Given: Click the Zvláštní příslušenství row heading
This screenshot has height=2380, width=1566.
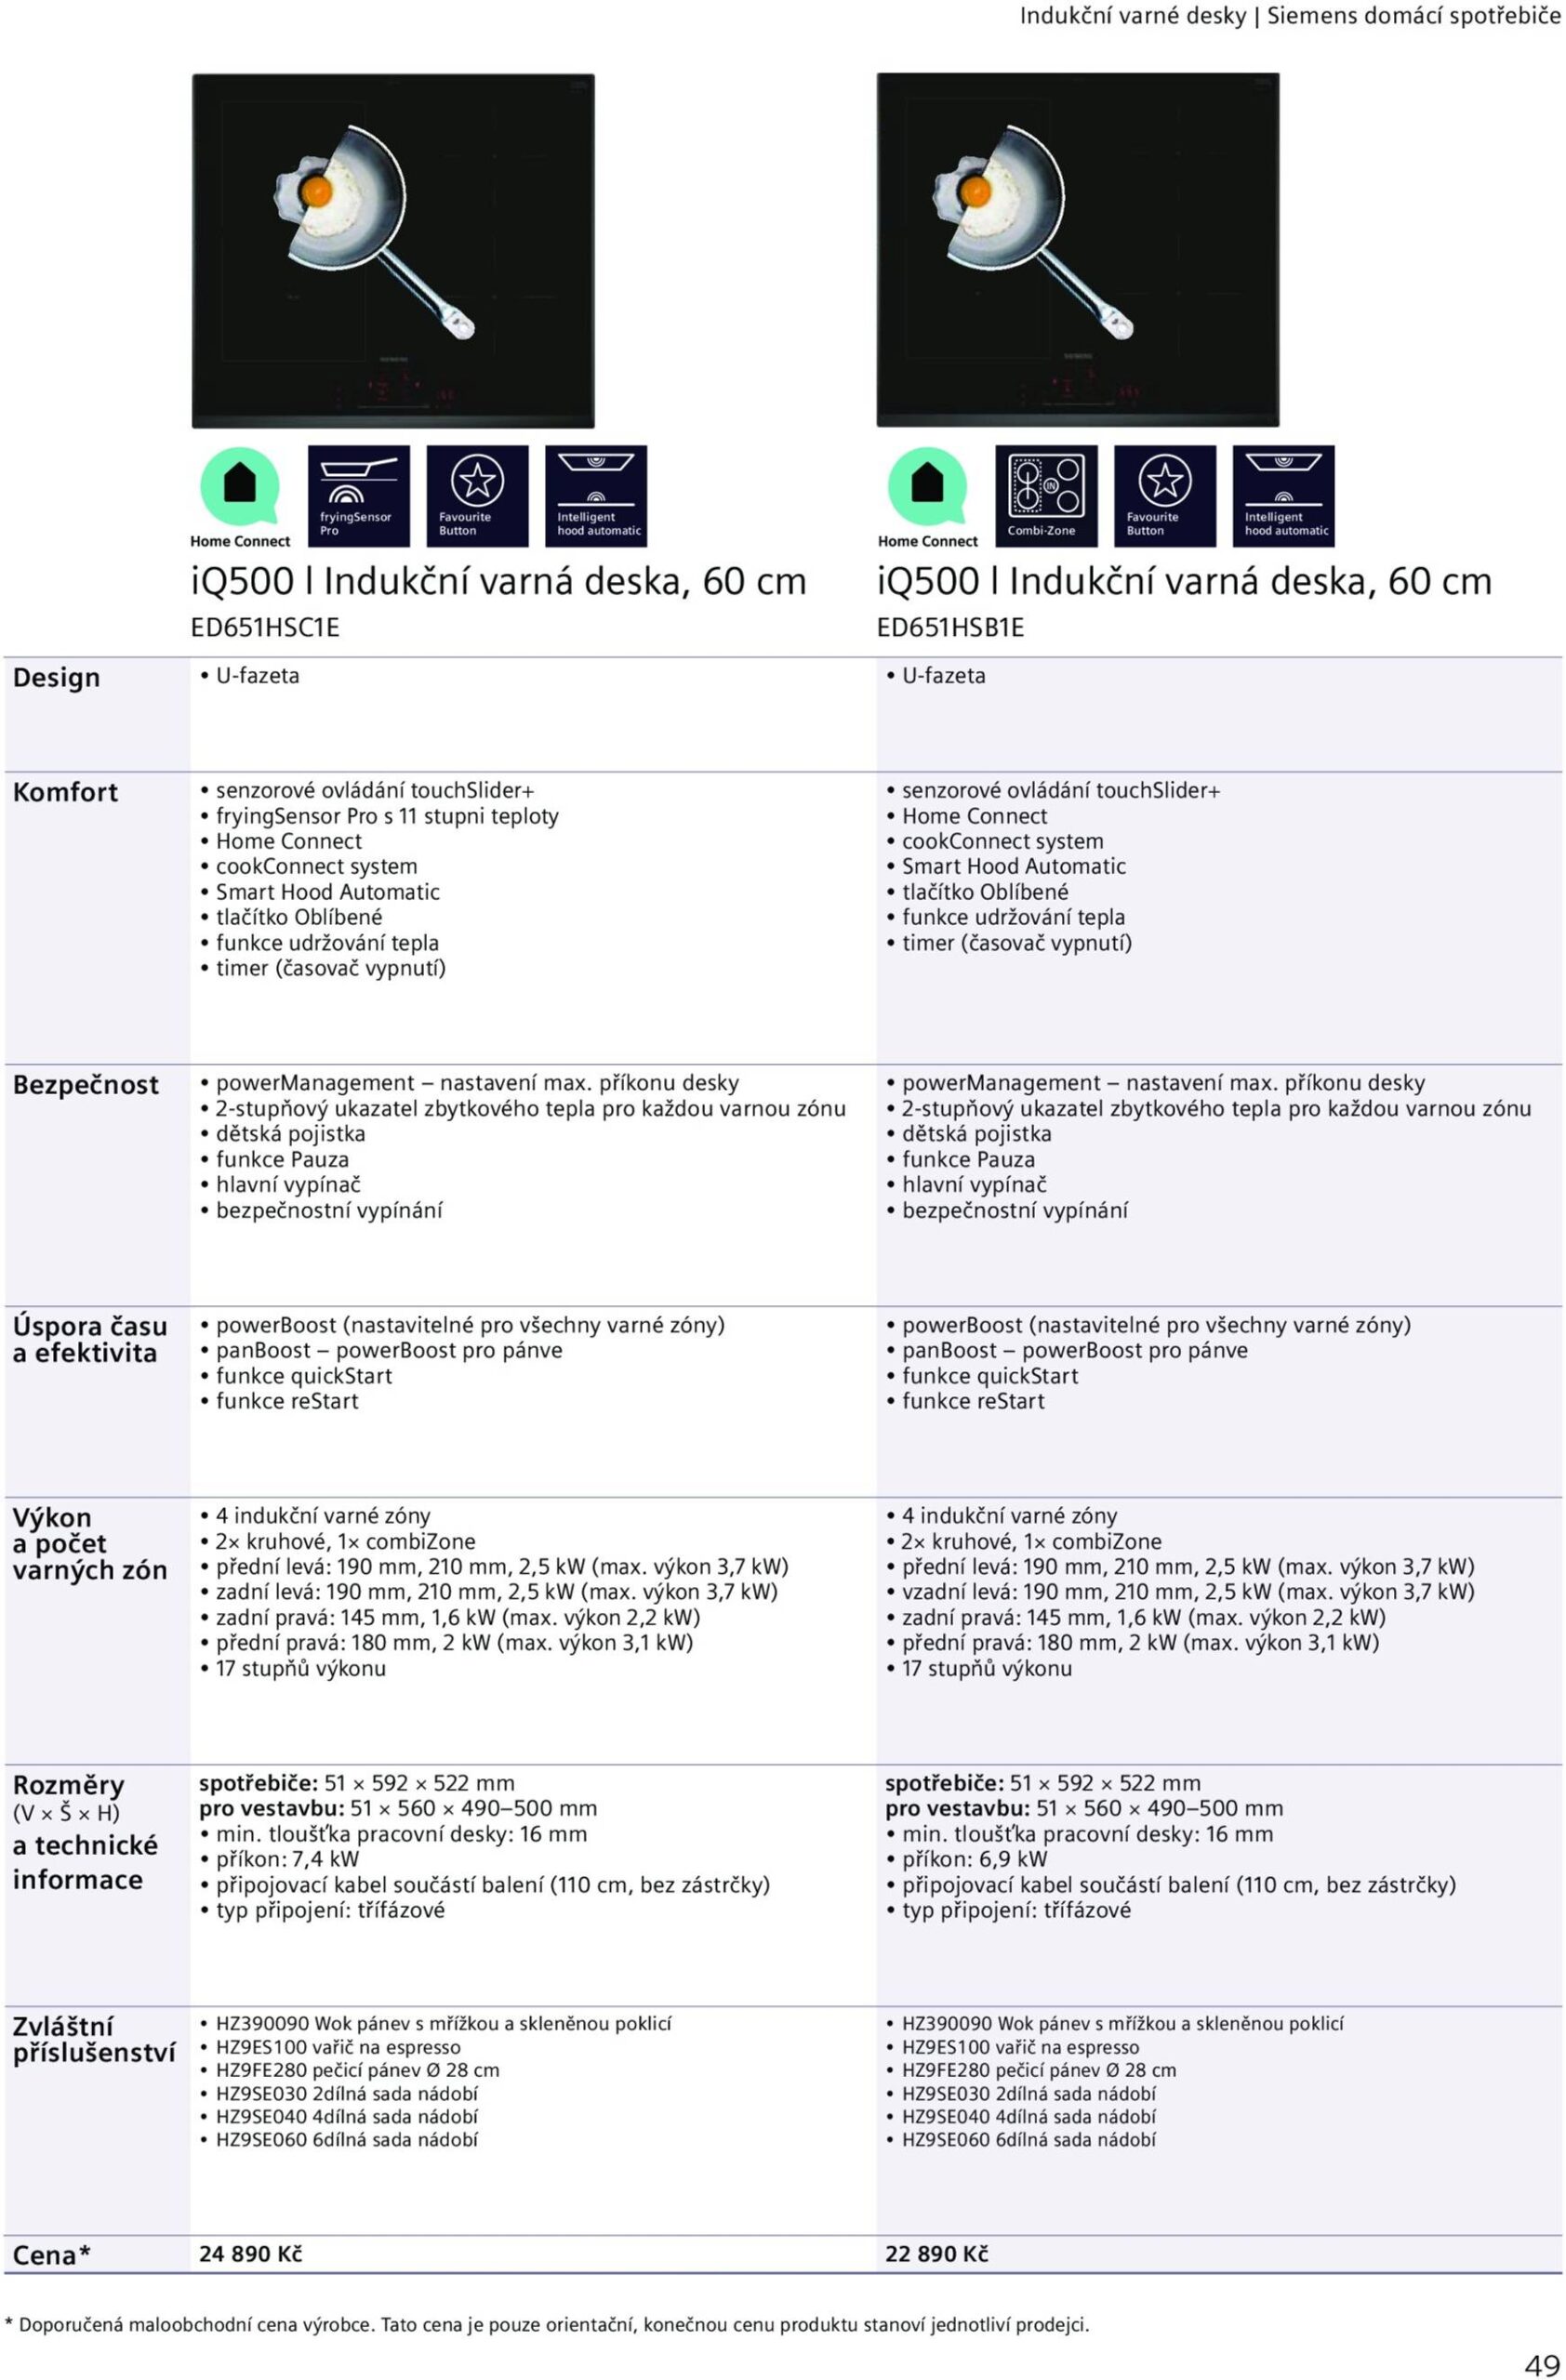Looking at the screenshot, I should tap(93, 2039).
